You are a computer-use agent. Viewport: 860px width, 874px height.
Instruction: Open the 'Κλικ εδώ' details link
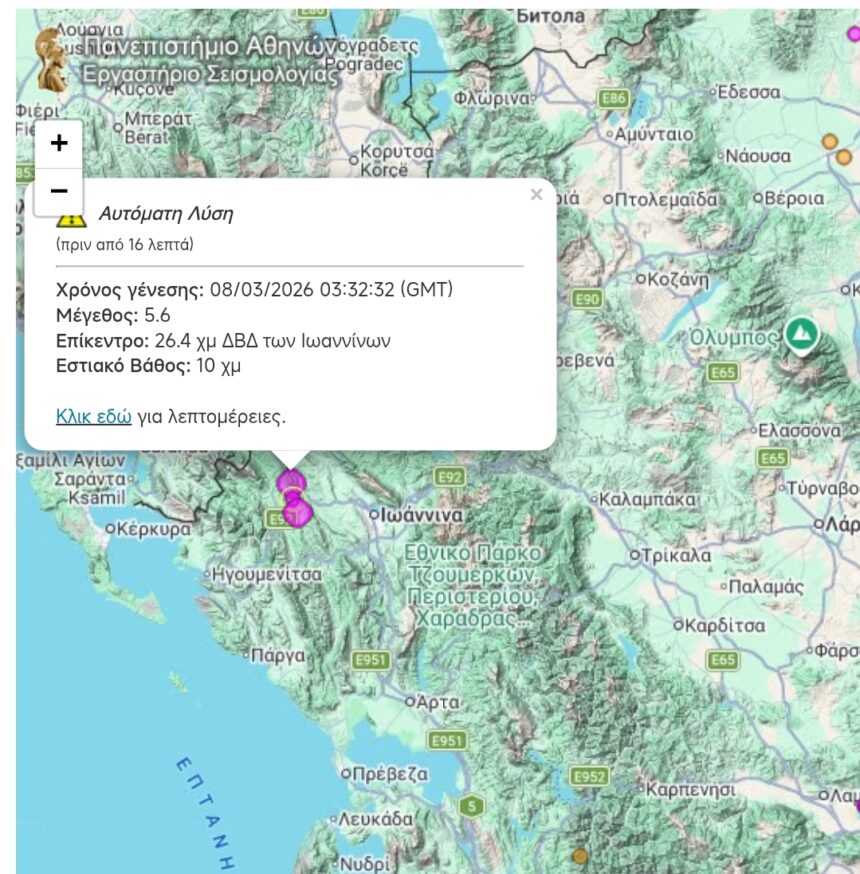click(x=94, y=416)
